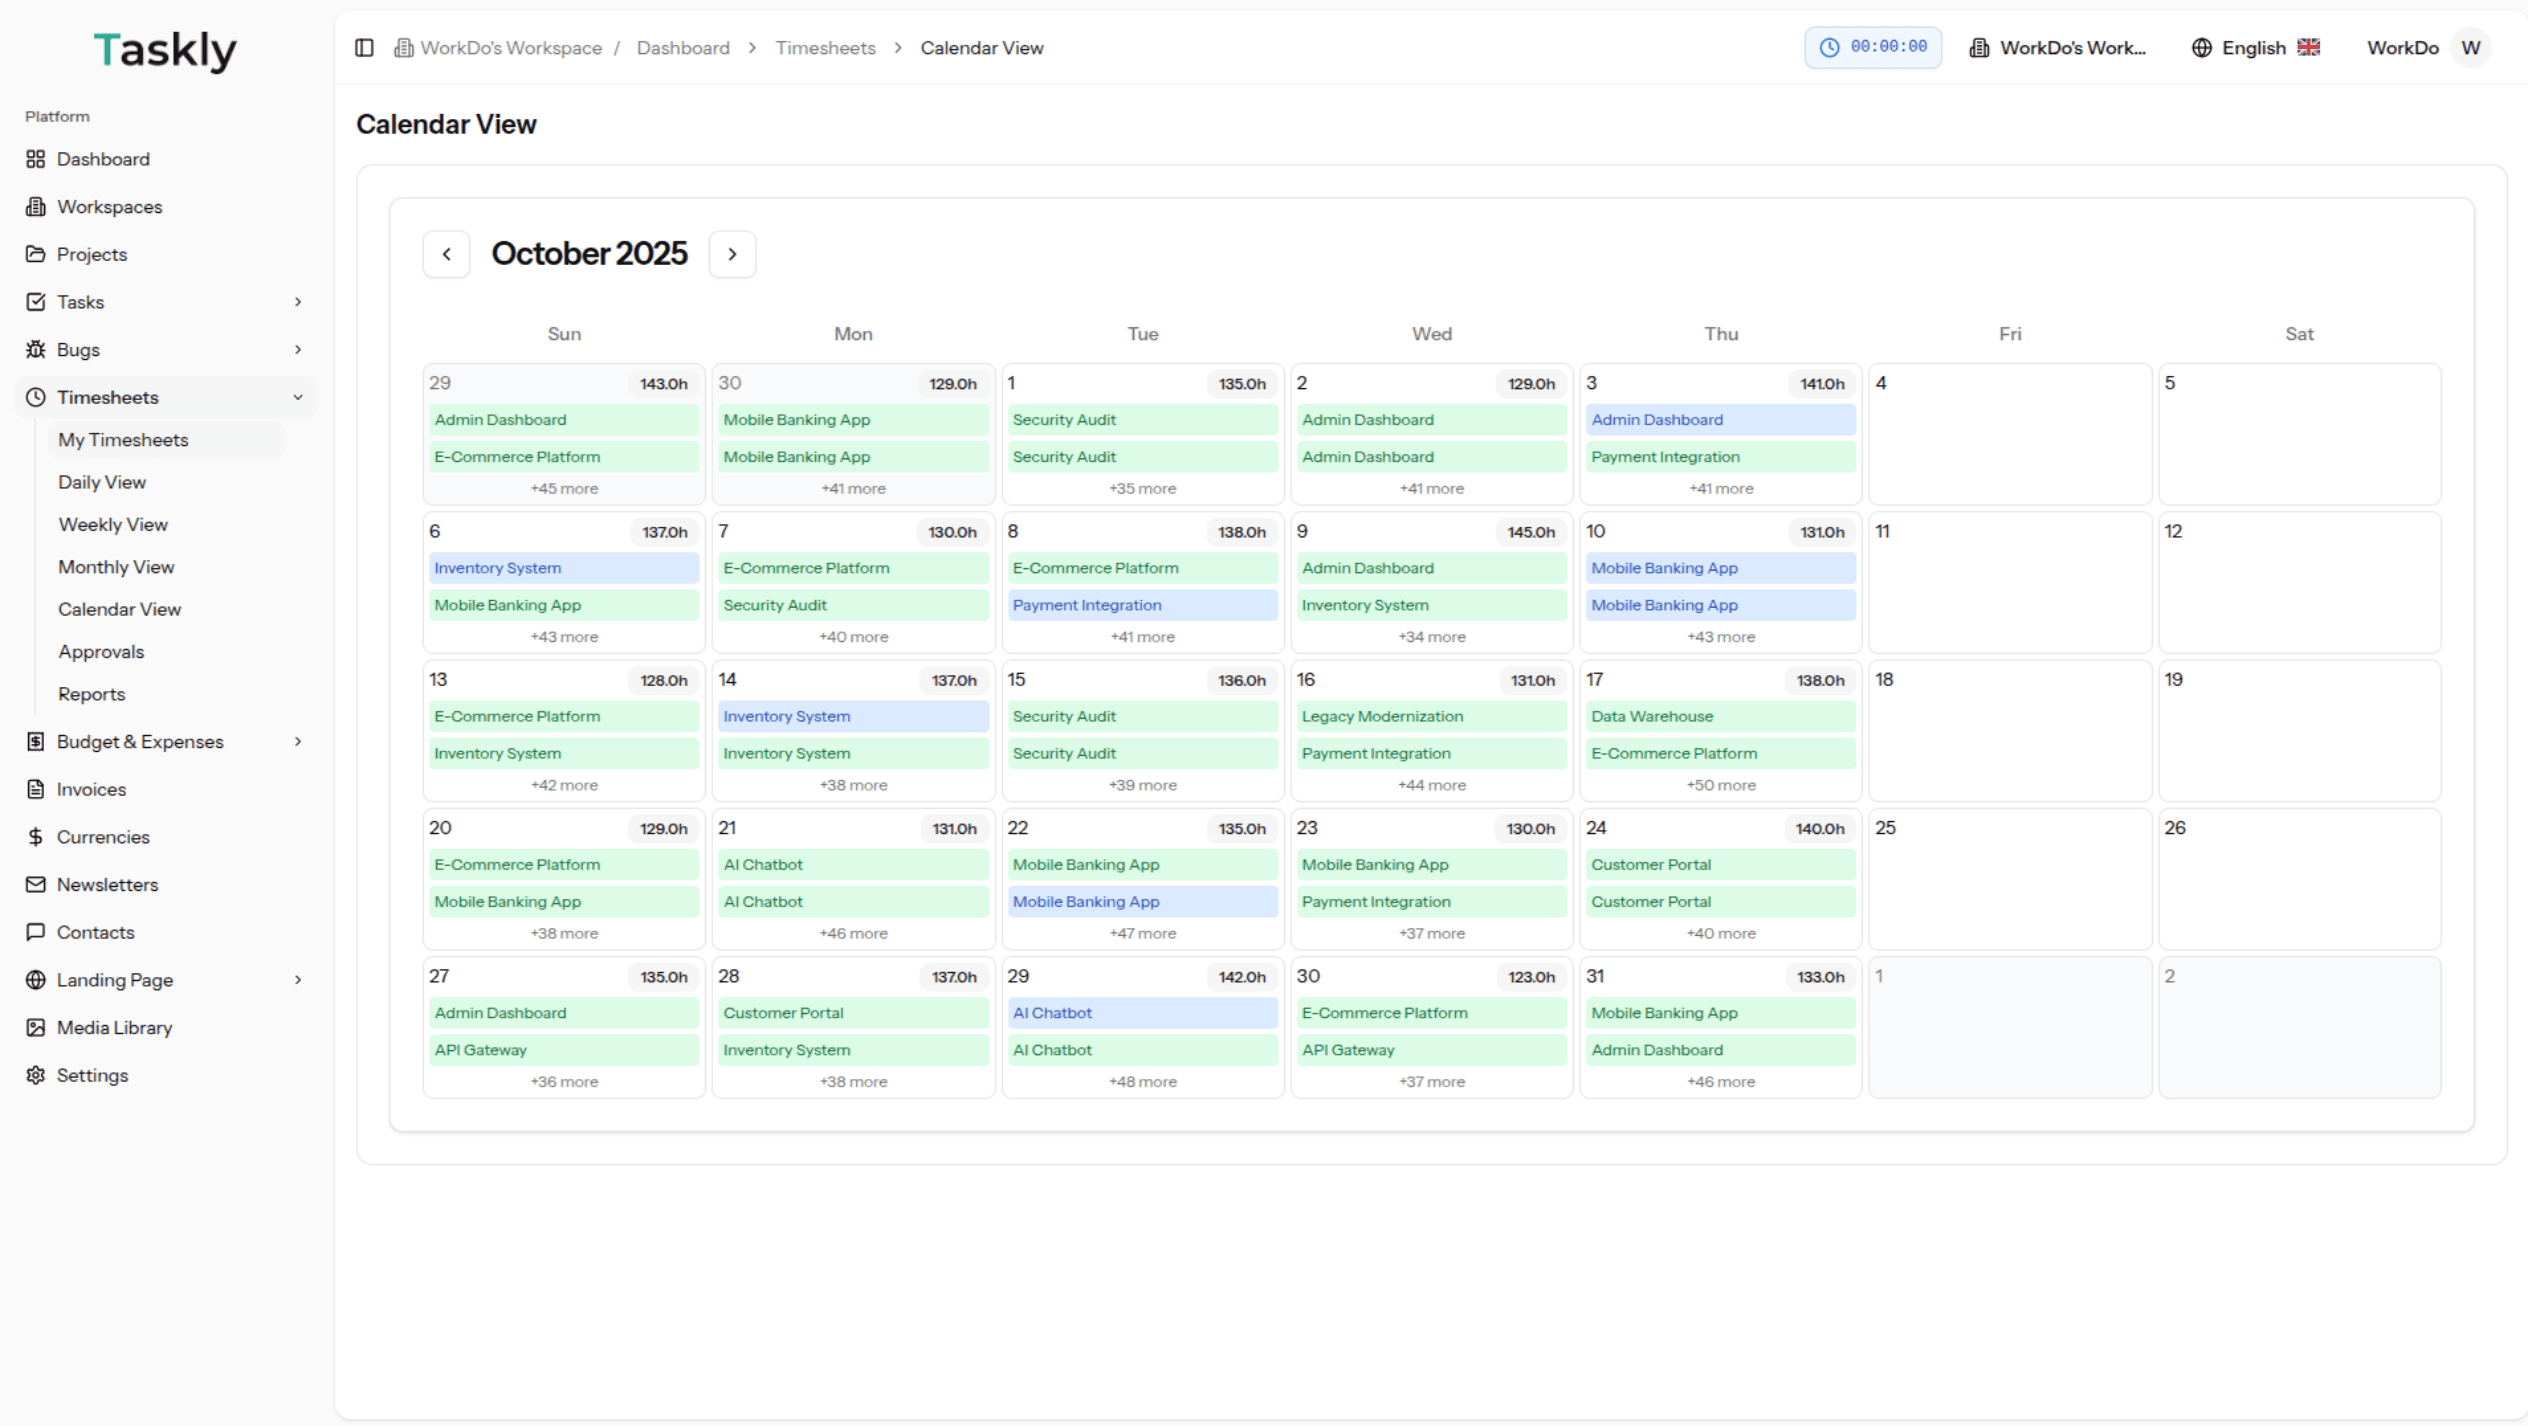Go to previous month arrow

(446, 254)
